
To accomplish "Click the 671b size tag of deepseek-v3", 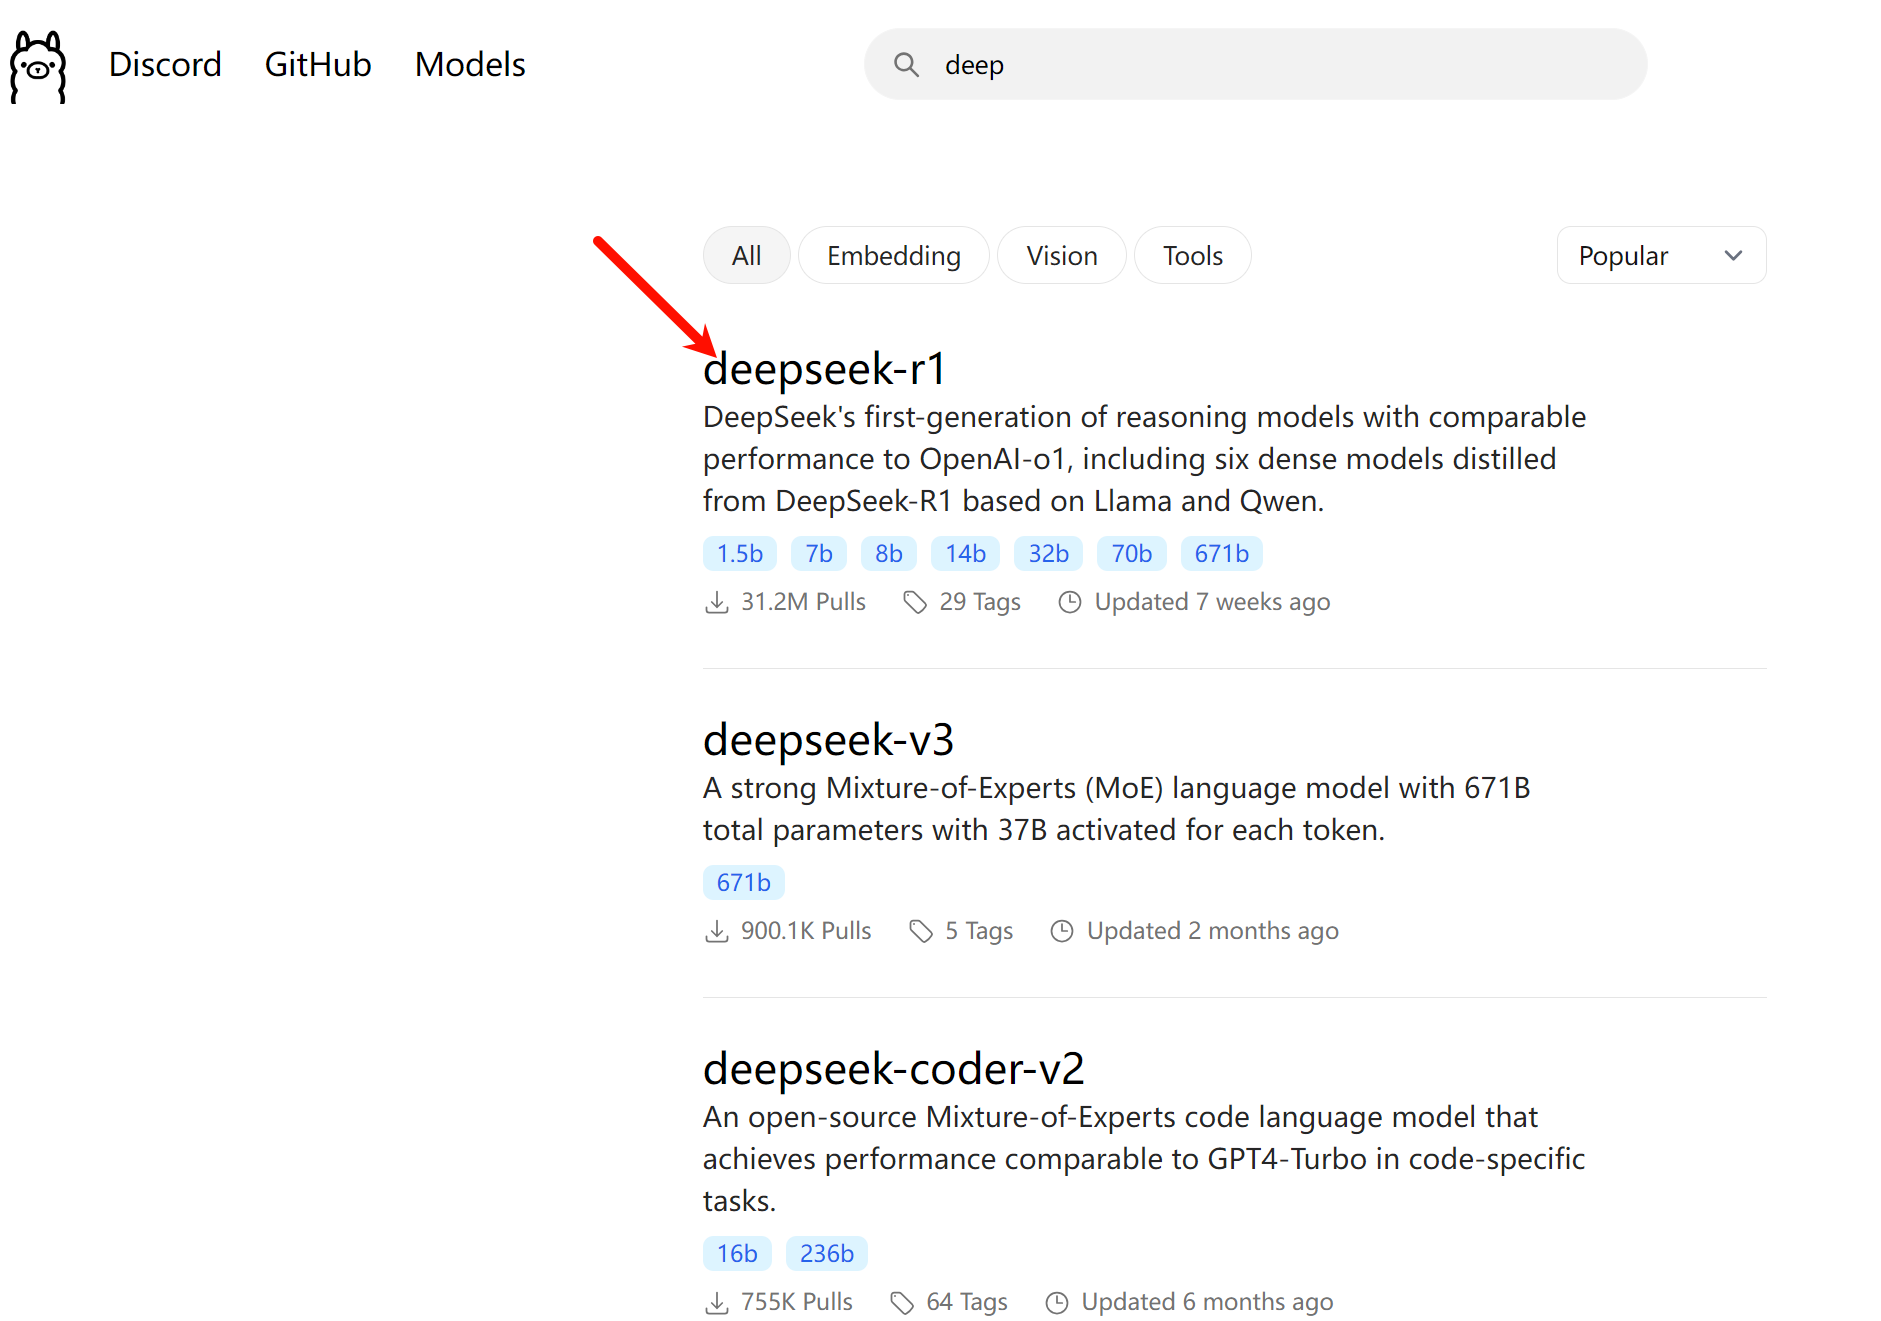I will pyautogui.click(x=744, y=883).
